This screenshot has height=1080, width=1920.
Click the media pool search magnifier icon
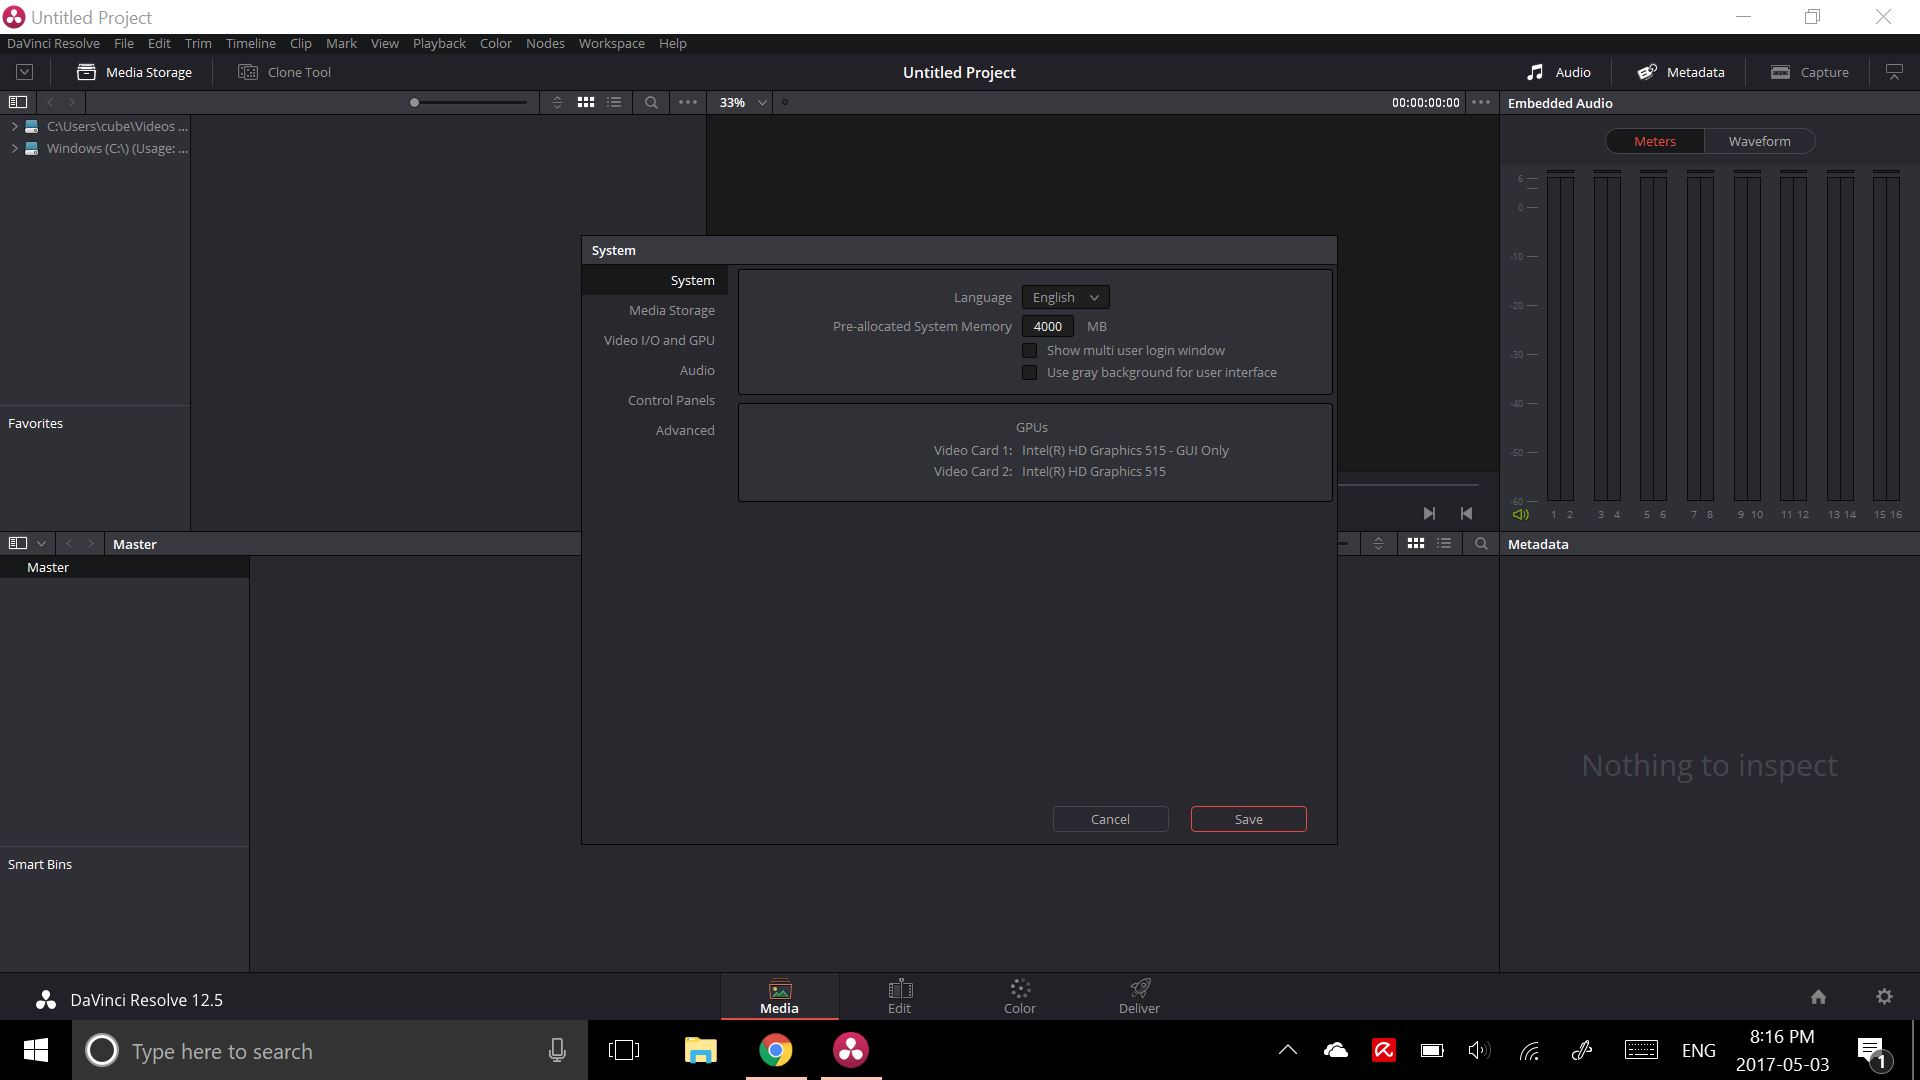click(x=1481, y=543)
